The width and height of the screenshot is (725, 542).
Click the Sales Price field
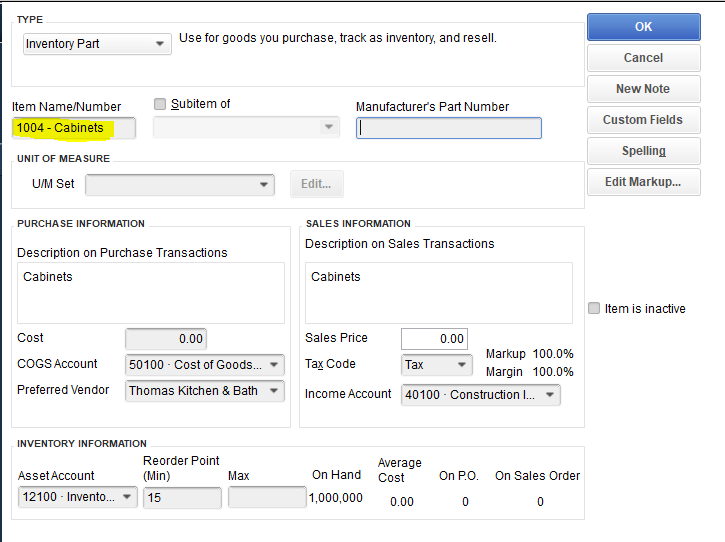point(434,339)
